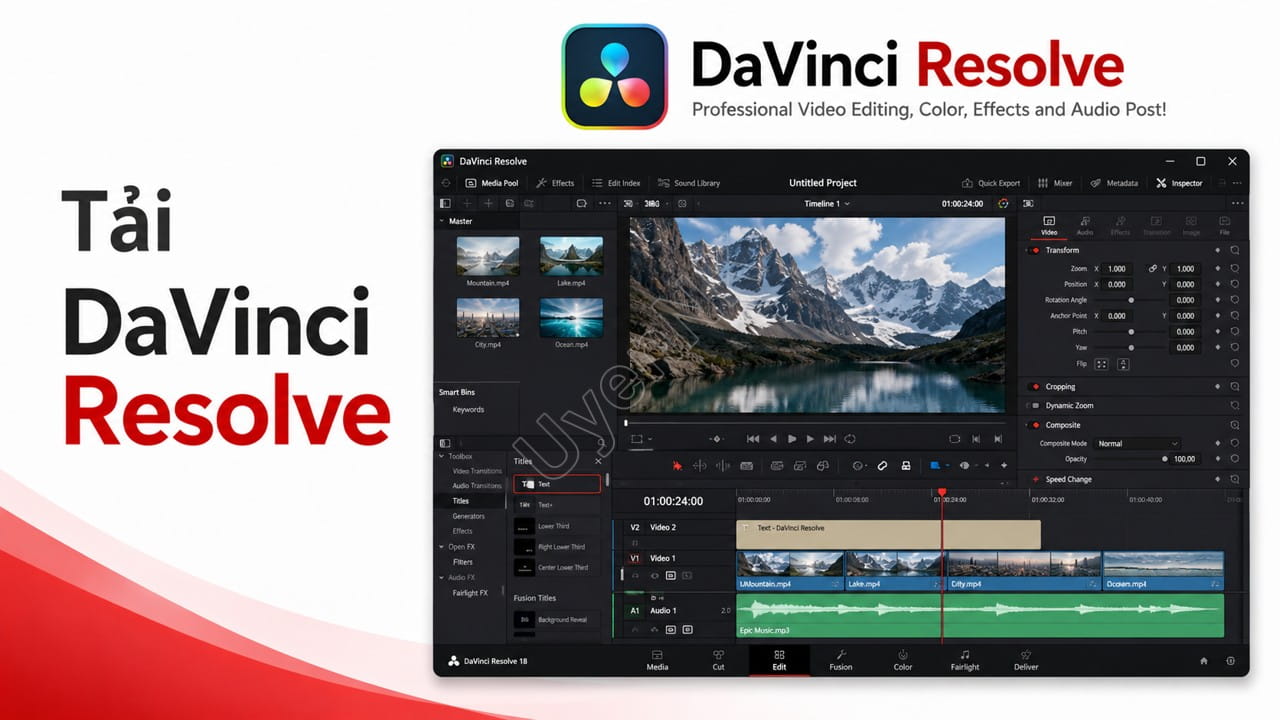
Task: Close the Titles panel with X
Action: click(x=598, y=461)
